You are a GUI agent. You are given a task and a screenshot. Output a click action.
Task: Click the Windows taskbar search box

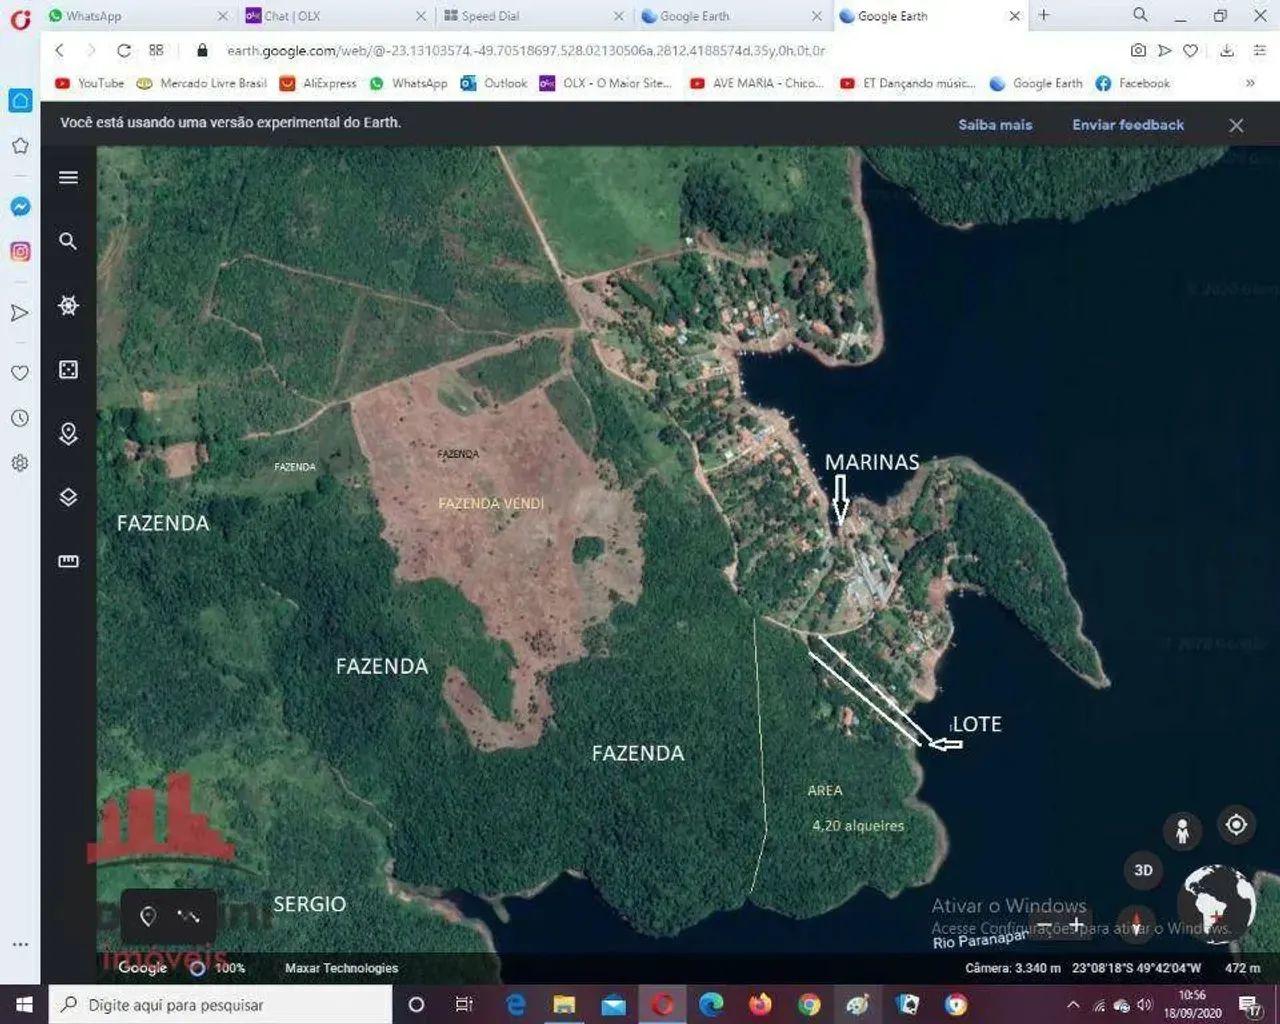click(219, 1004)
